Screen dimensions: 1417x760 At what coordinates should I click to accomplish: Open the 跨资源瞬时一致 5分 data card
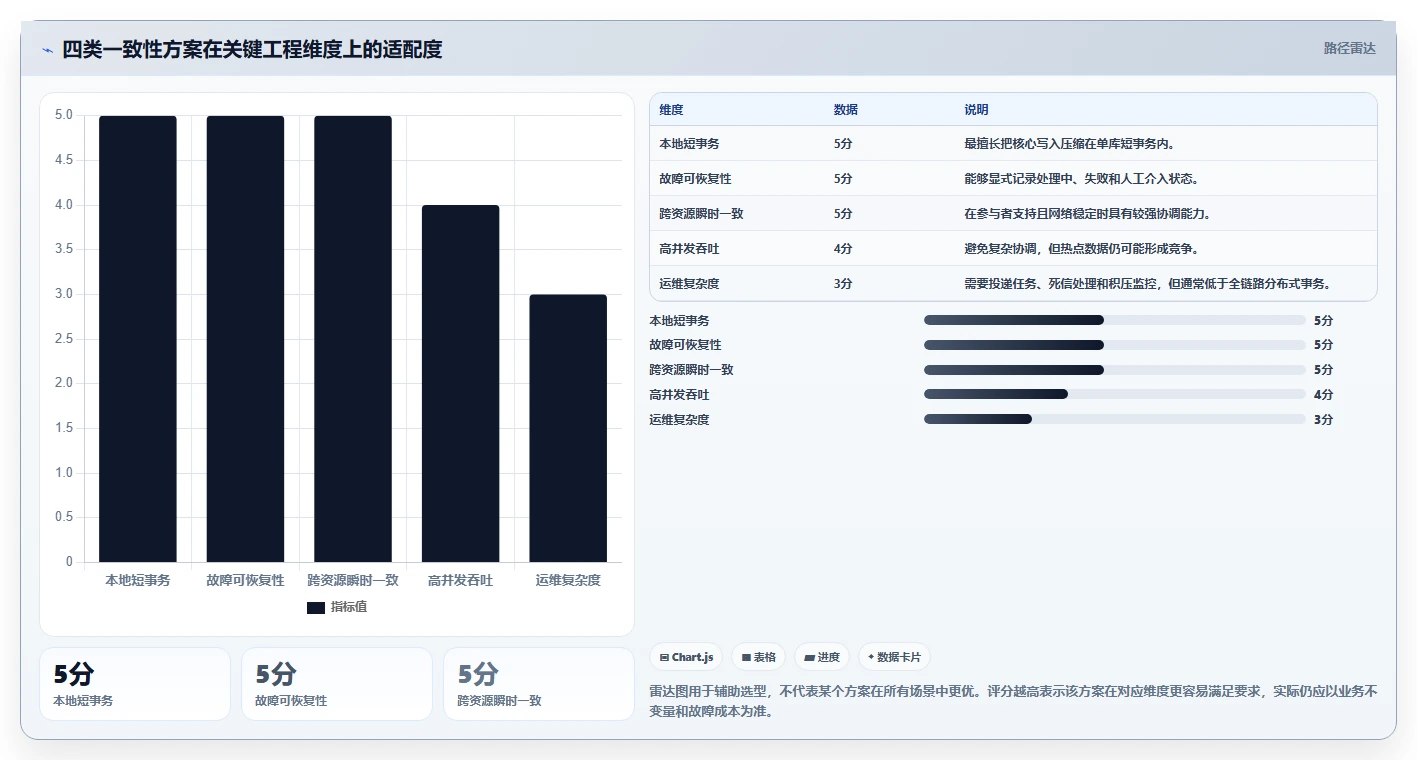coord(539,684)
